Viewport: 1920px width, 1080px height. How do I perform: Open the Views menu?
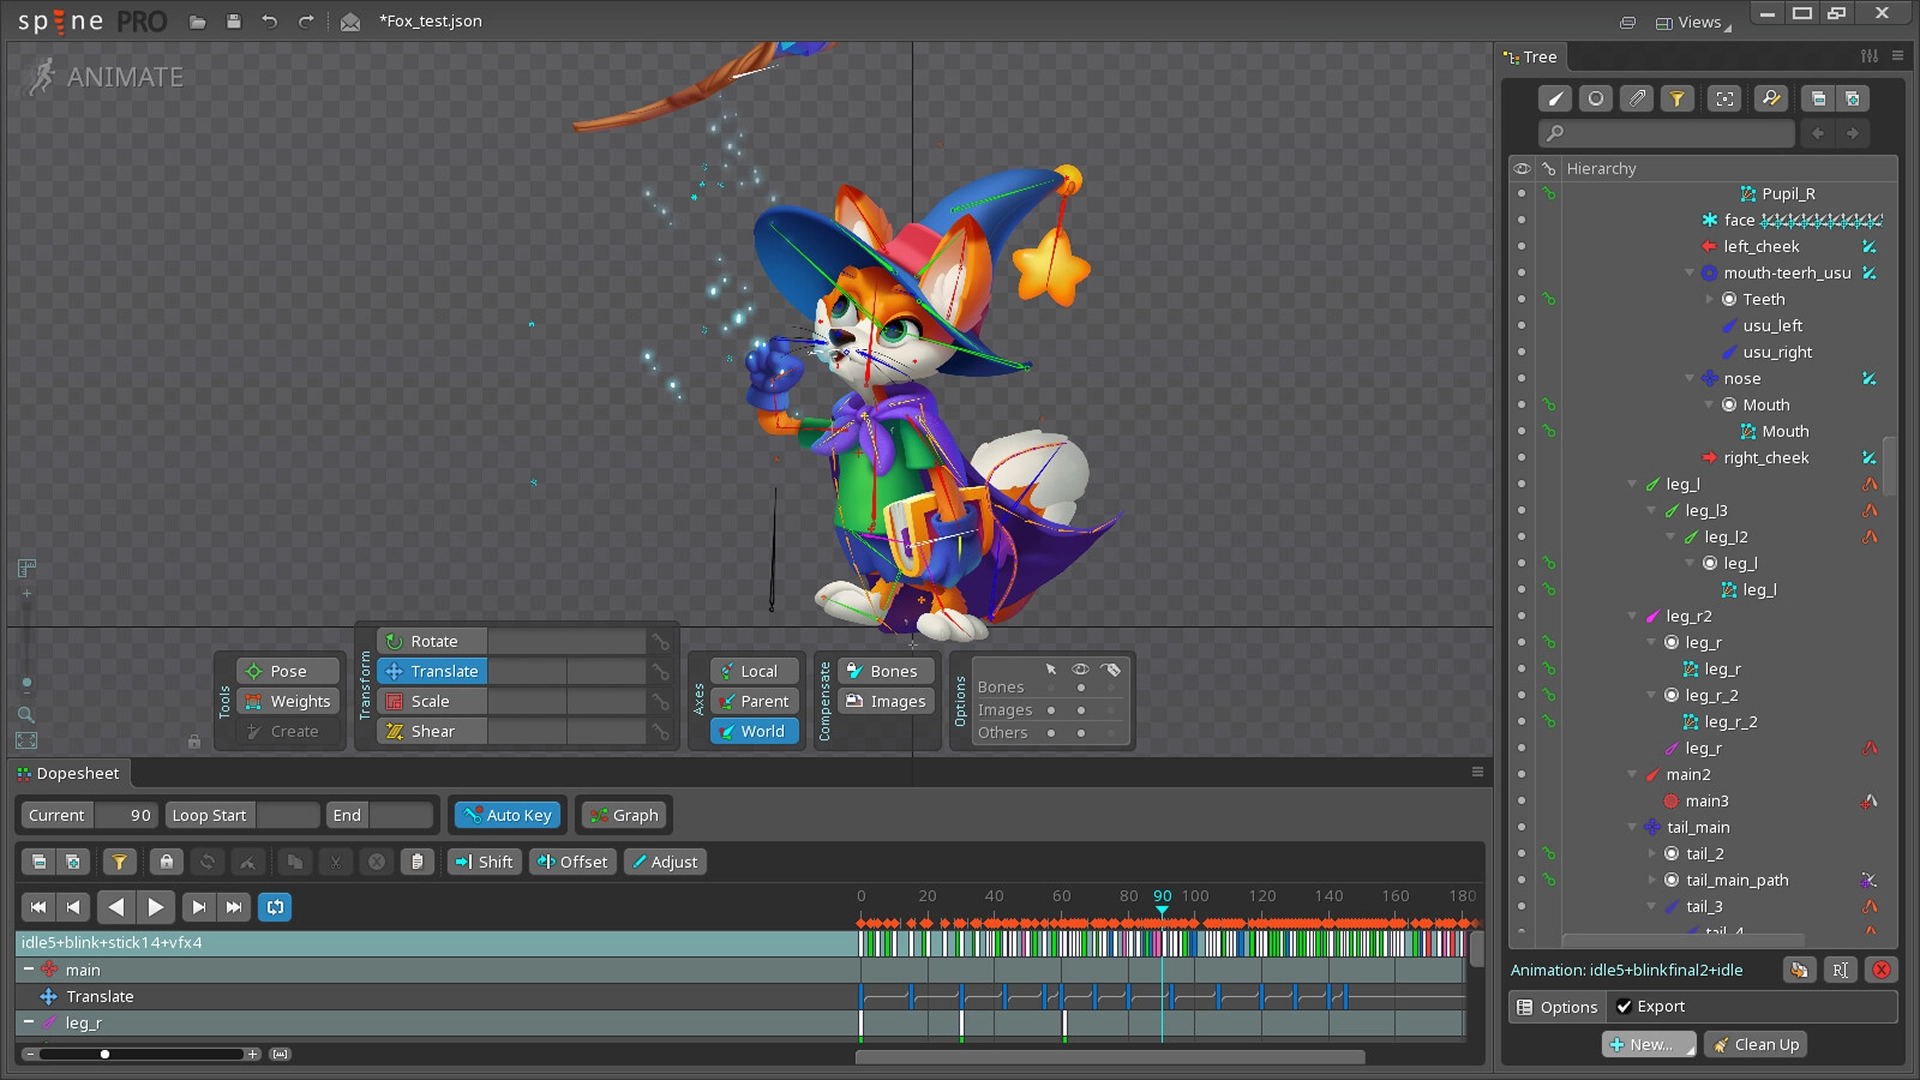[x=1693, y=22]
